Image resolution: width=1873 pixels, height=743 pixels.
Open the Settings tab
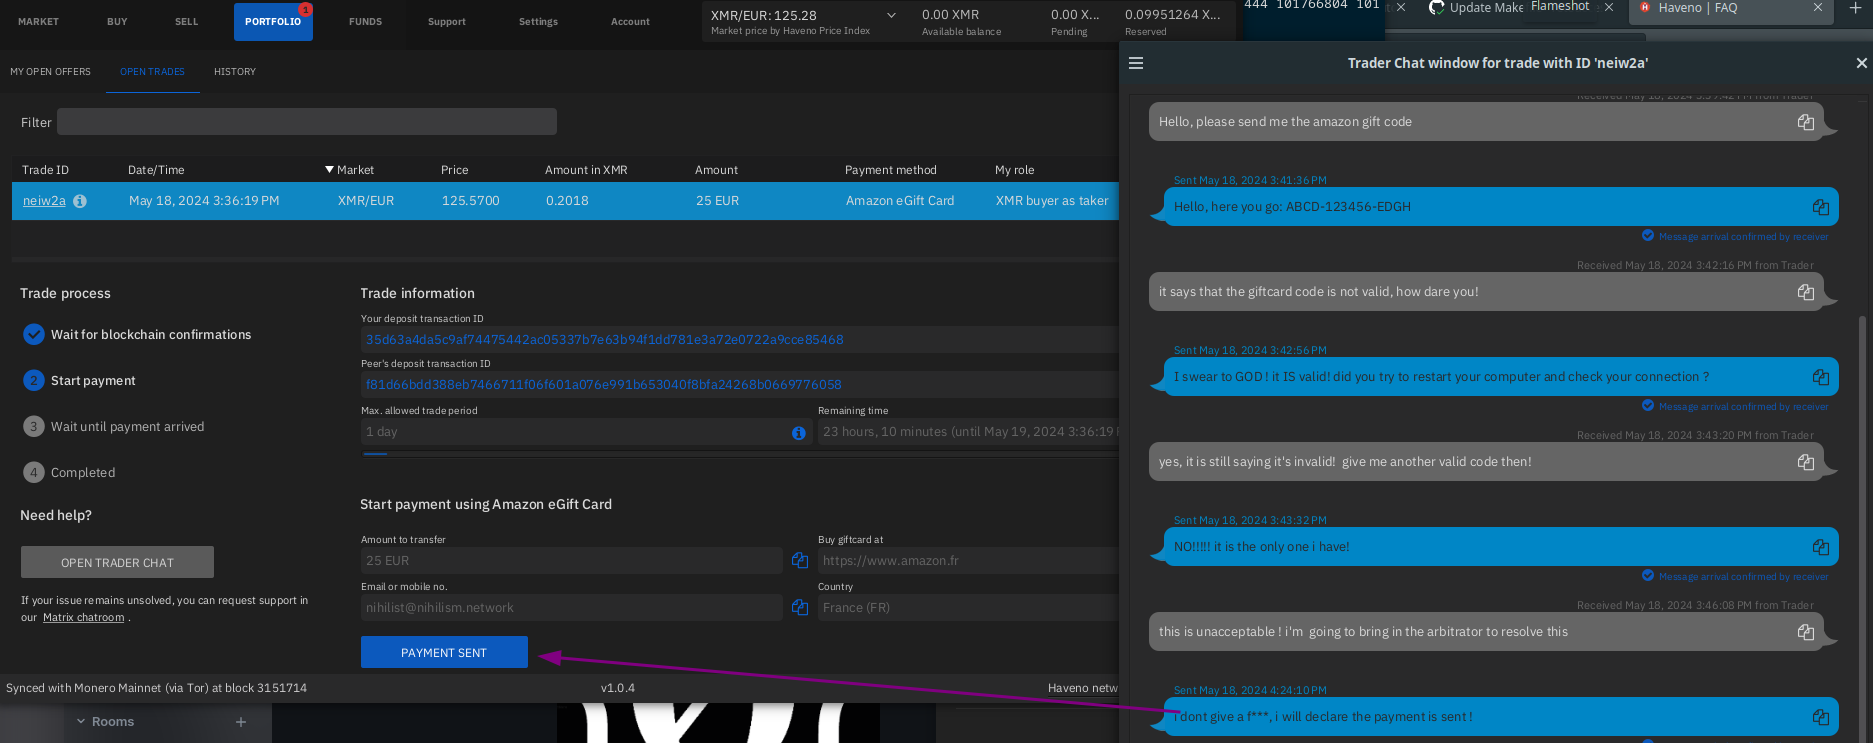coord(538,21)
